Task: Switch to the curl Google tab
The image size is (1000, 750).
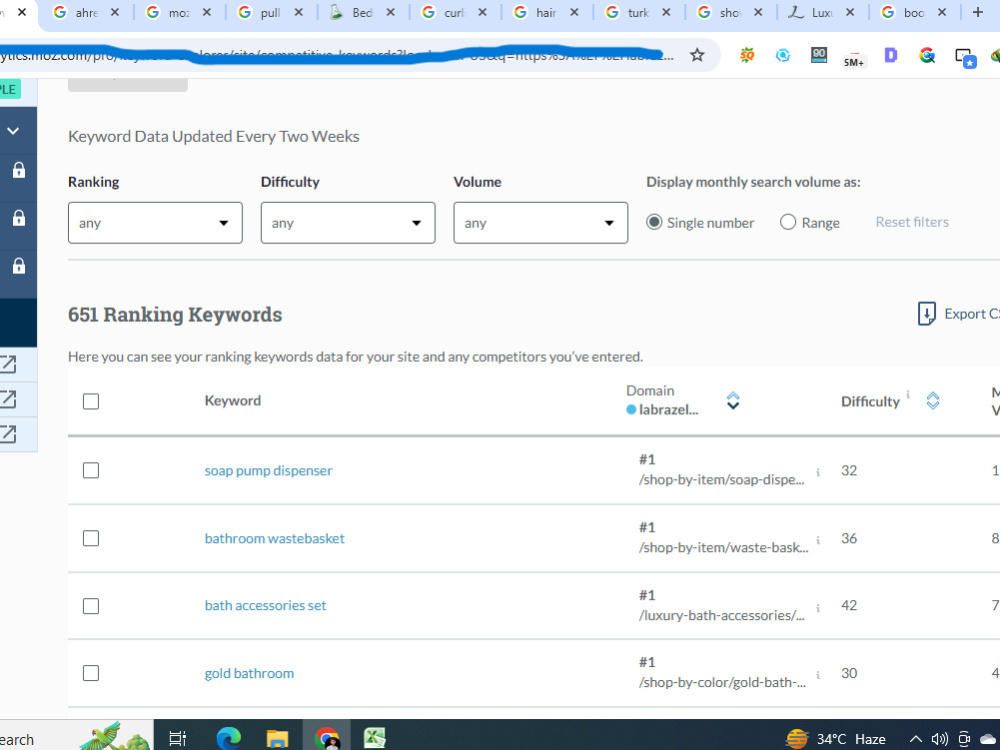Action: pos(455,13)
